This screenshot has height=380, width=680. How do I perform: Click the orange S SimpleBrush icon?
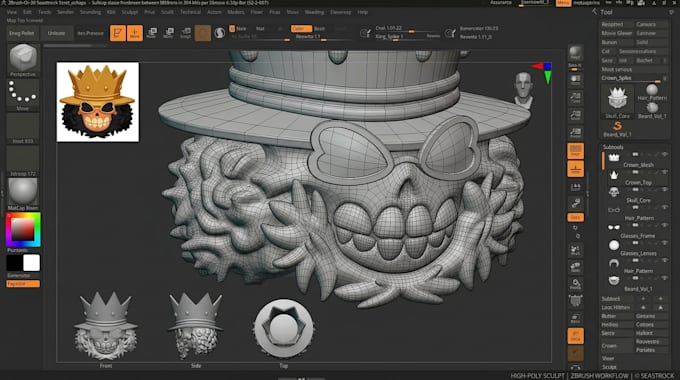click(x=617, y=126)
